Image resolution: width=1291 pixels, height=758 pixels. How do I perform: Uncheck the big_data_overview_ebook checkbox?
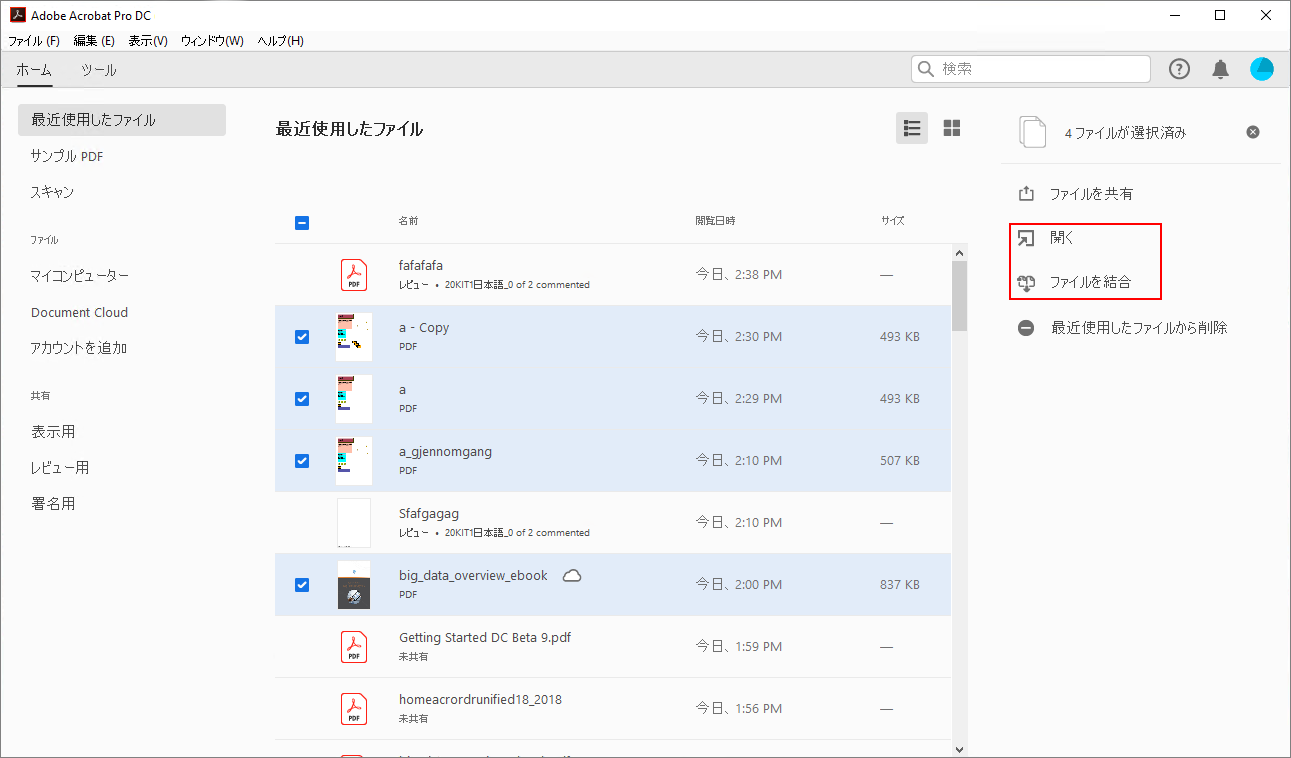pyautogui.click(x=302, y=585)
